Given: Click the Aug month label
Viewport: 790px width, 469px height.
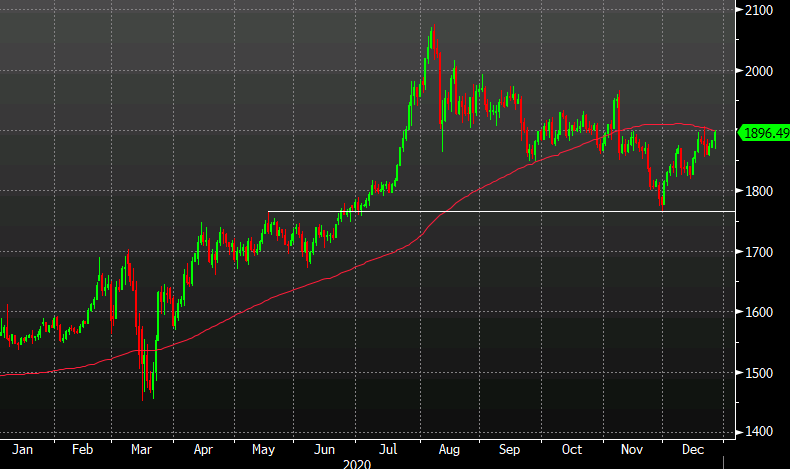Looking at the screenshot, I should click(x=448, y=449).
